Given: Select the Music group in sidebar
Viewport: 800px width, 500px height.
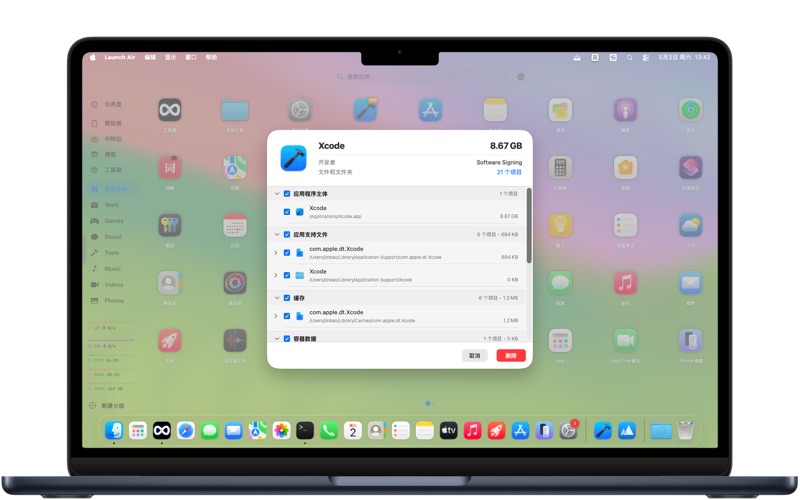Looking at the screenshot, I should (106, 269).
